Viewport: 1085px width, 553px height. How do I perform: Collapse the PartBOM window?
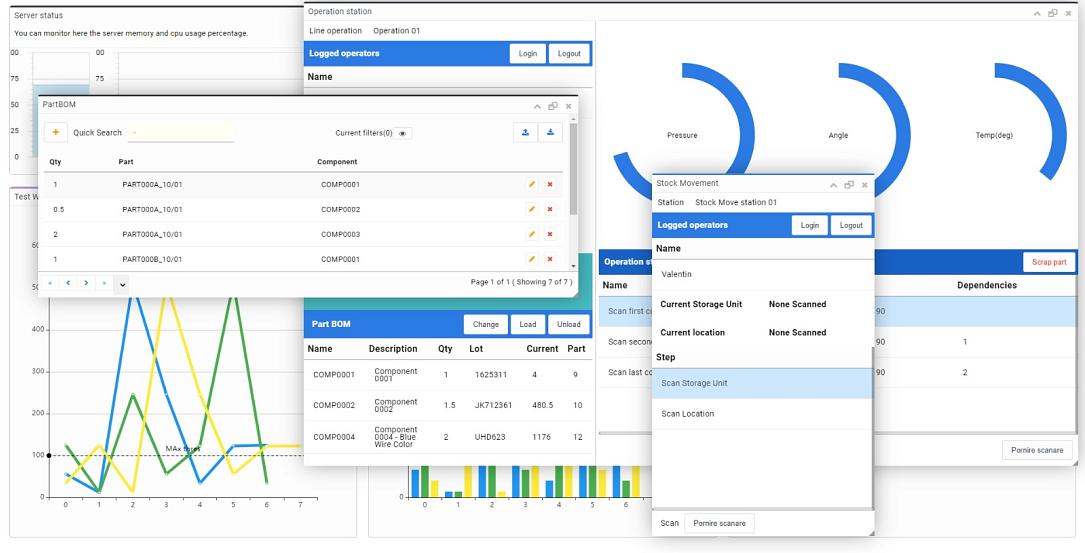click(x=537, y=105)
